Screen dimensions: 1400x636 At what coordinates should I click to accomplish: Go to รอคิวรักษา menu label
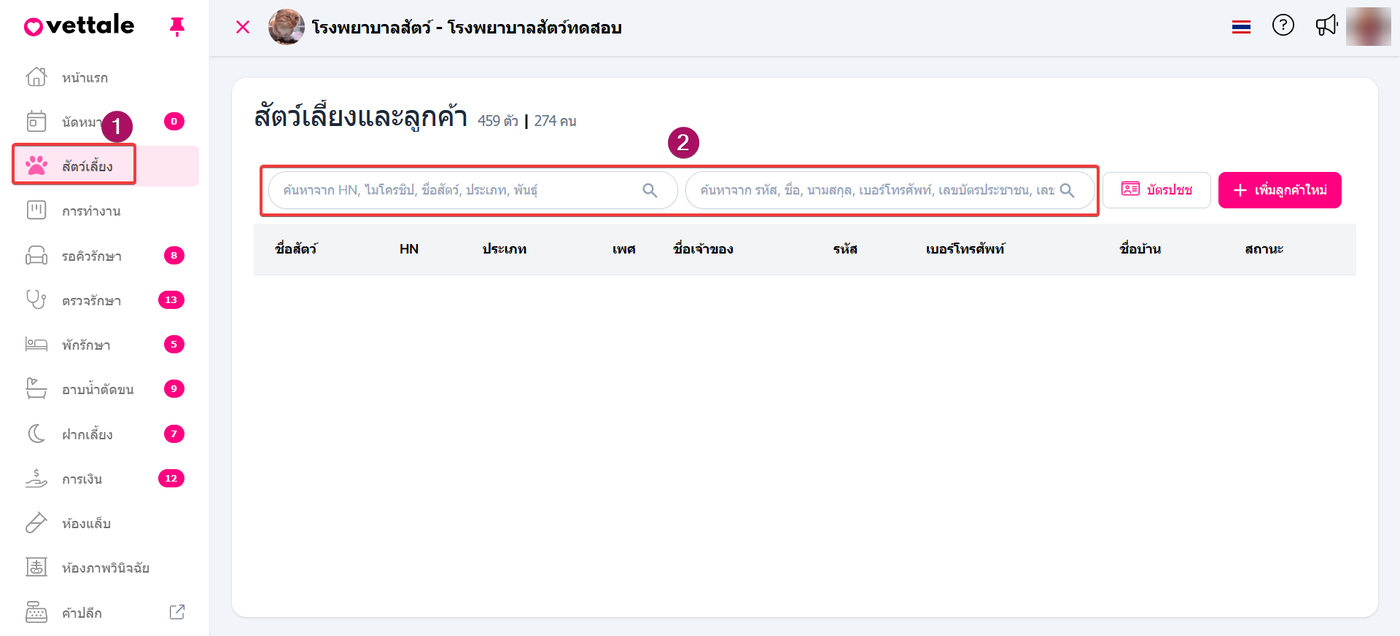(x=92, y=257)
